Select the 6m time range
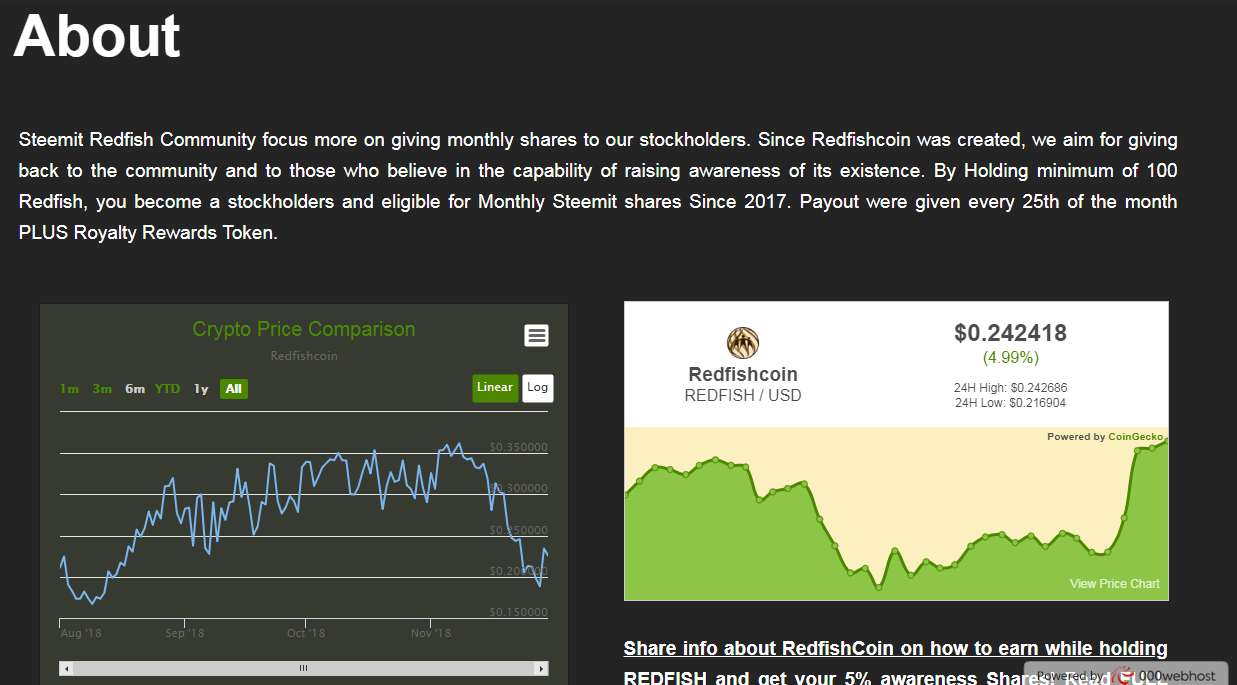This screenshot has height=685, width=1237. [x=135, y=389]
